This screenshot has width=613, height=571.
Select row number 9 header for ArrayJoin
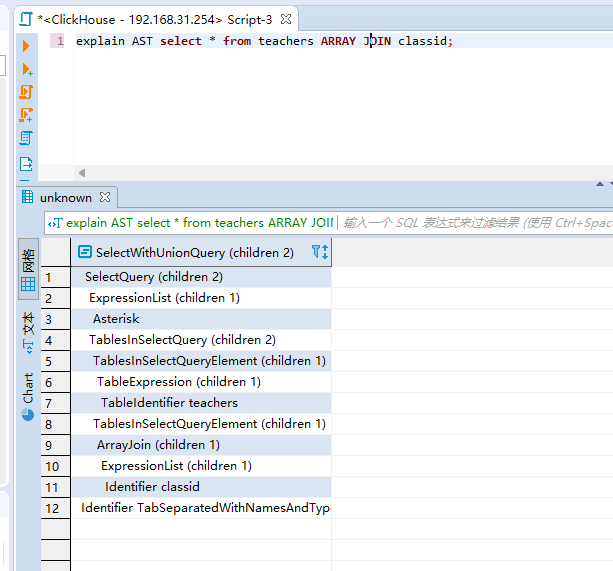coord(49,445)
